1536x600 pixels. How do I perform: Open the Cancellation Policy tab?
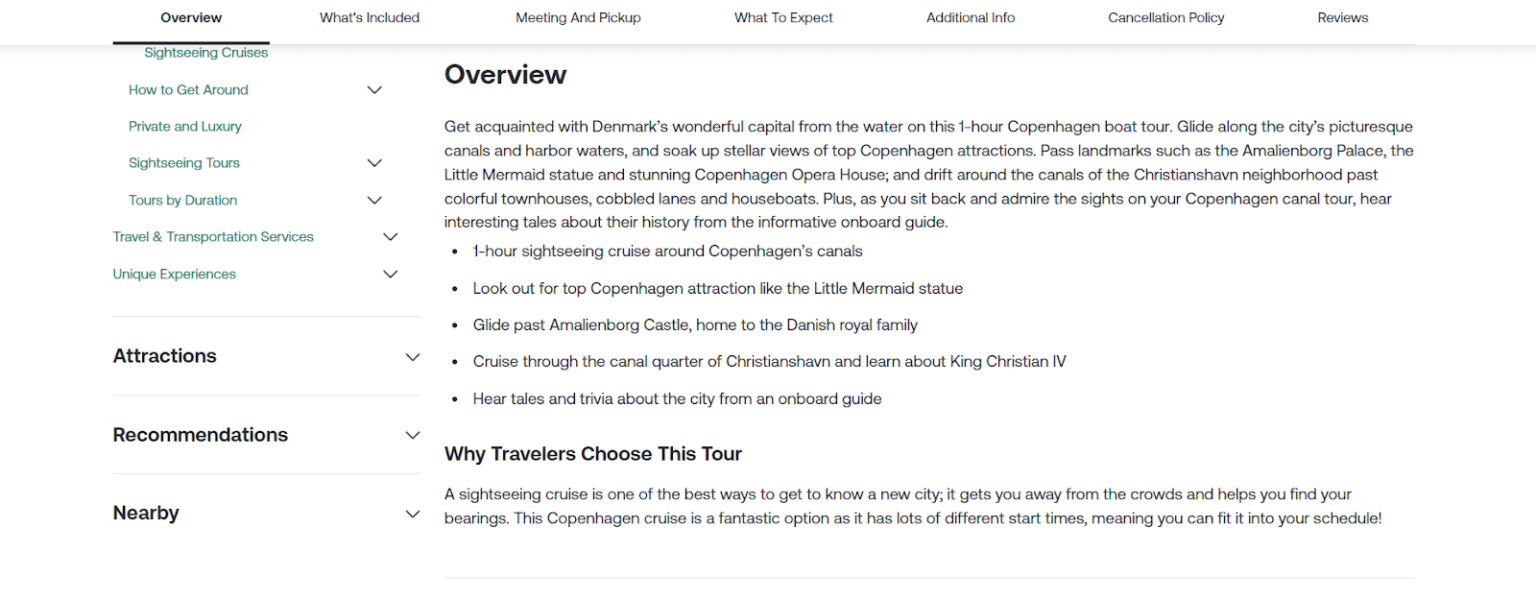[1166, 17]
